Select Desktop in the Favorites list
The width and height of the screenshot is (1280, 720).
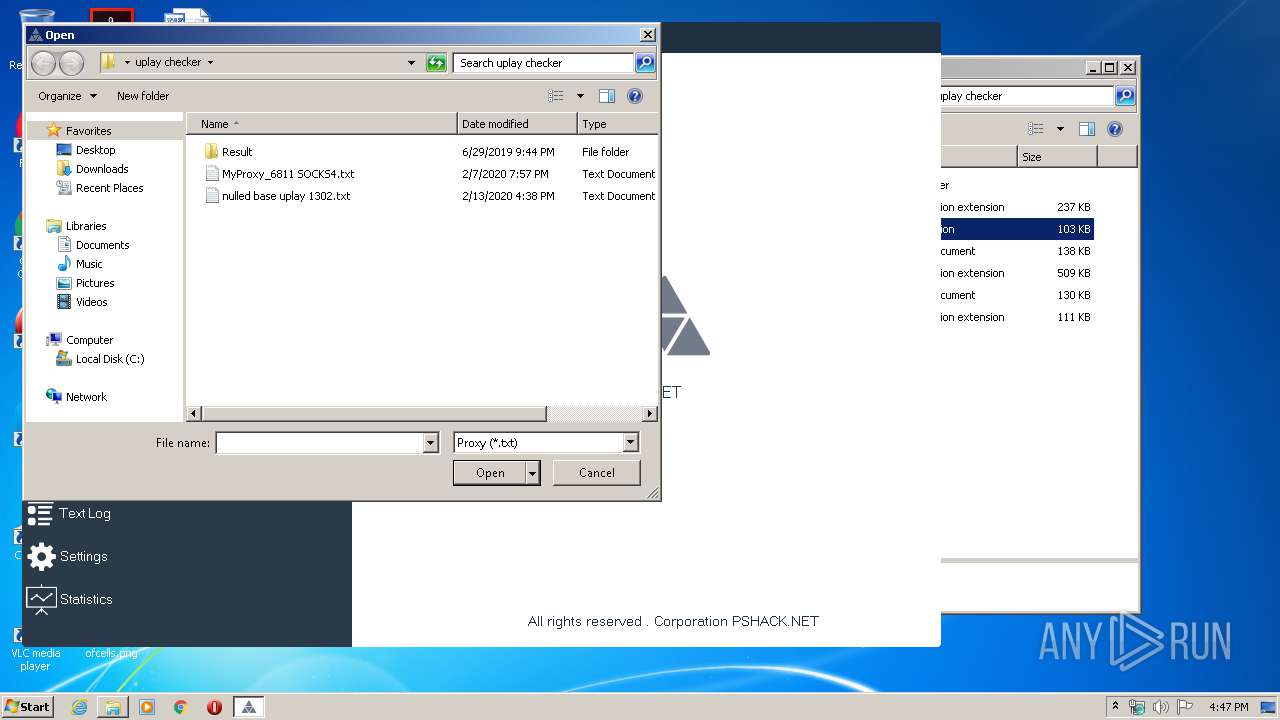(x=95, y=150)
